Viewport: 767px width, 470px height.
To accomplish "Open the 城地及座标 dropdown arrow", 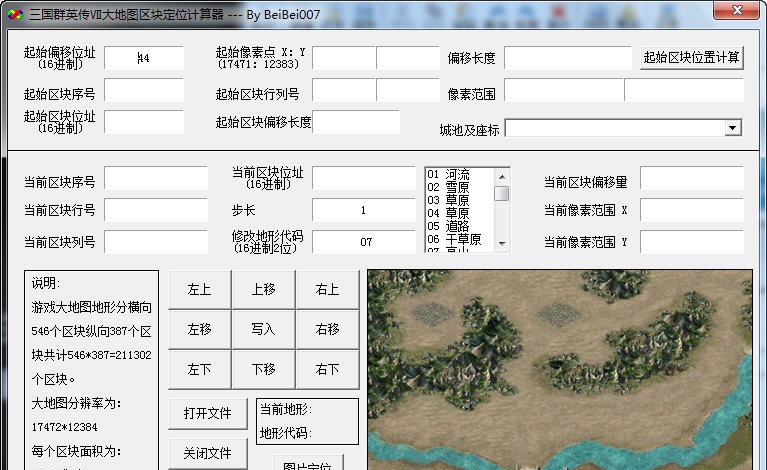I will click(732, 128).
